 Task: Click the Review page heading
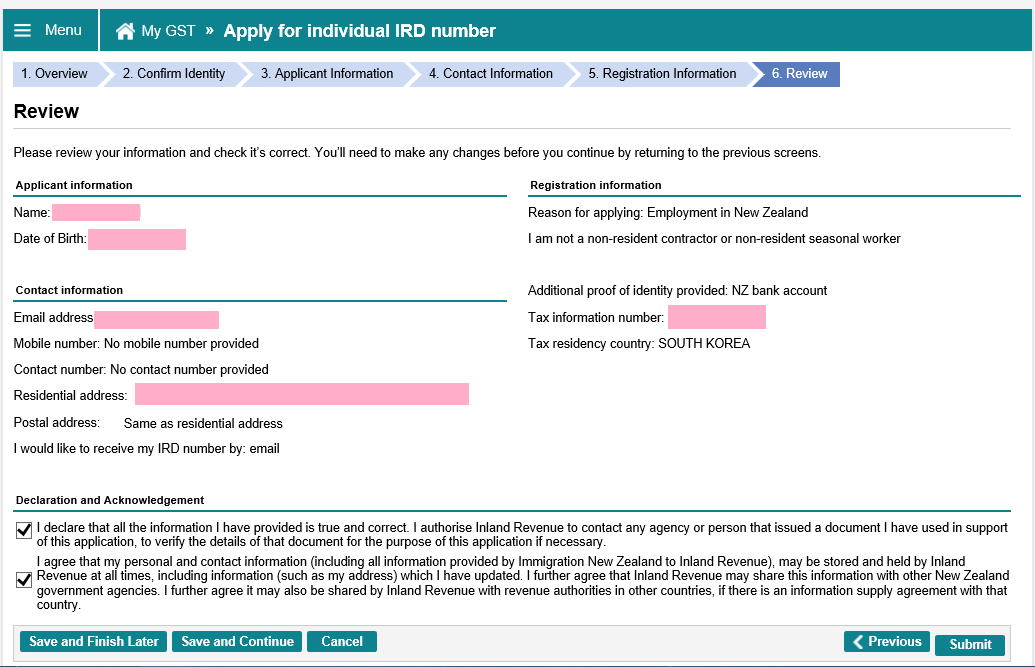(x=46, y=112)
